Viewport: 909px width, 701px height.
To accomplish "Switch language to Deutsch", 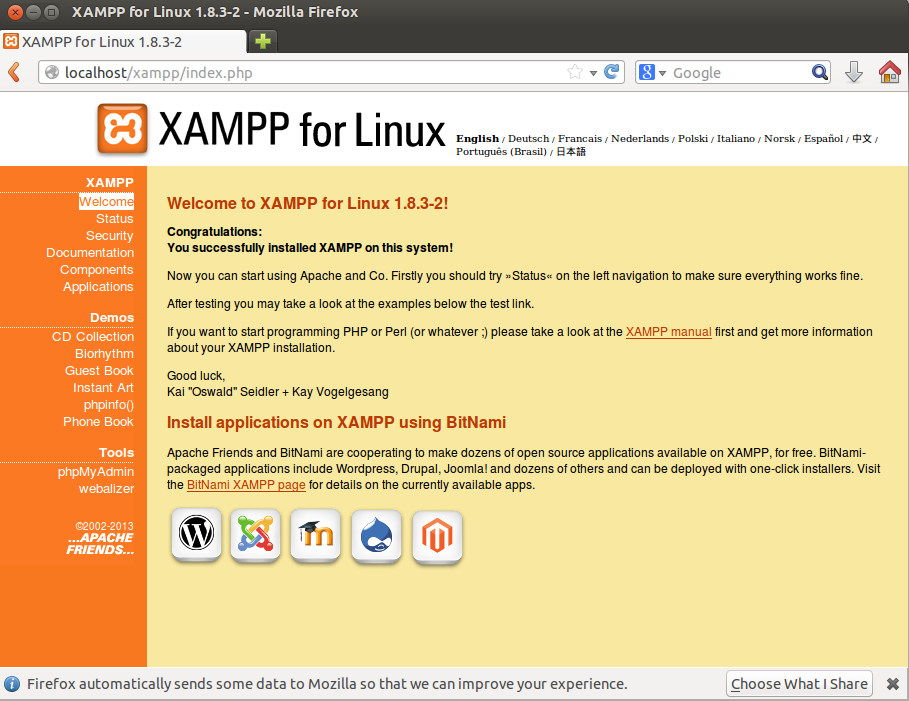I will click(x=529, y=139).
